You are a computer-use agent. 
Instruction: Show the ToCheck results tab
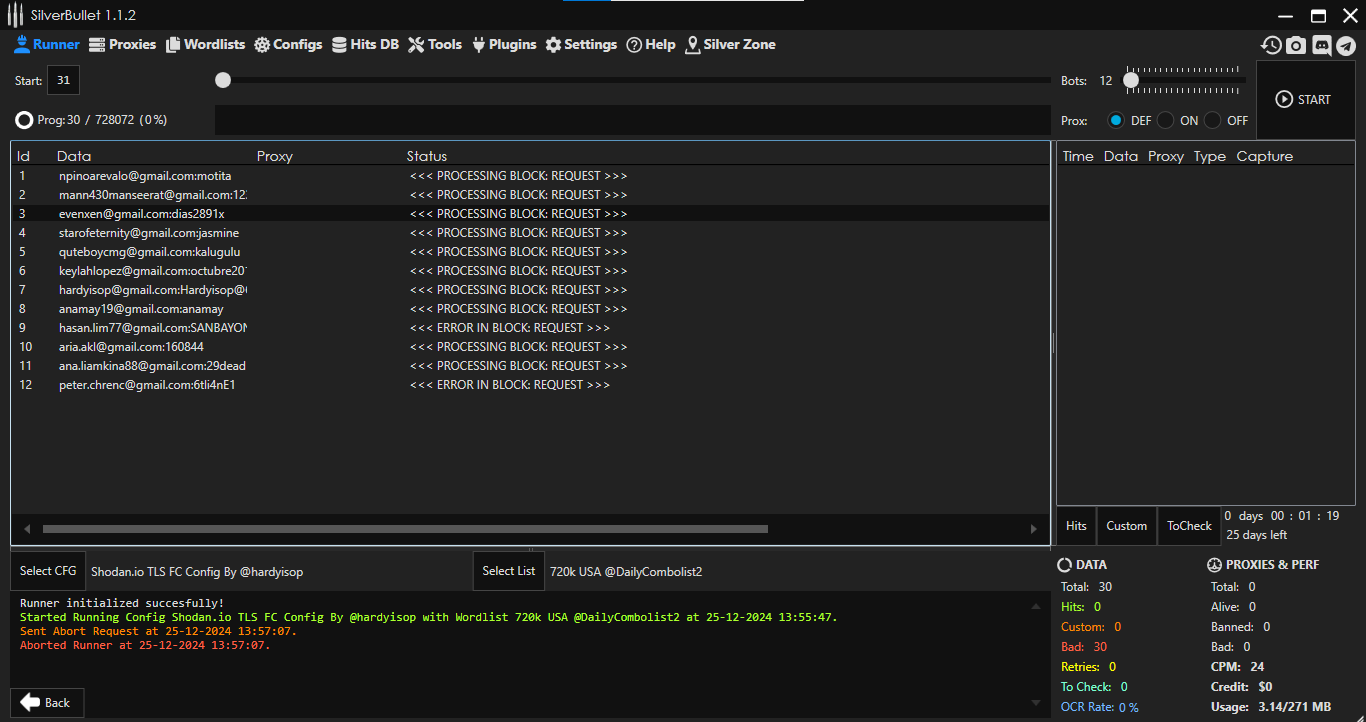click(x=1189, y=526)
